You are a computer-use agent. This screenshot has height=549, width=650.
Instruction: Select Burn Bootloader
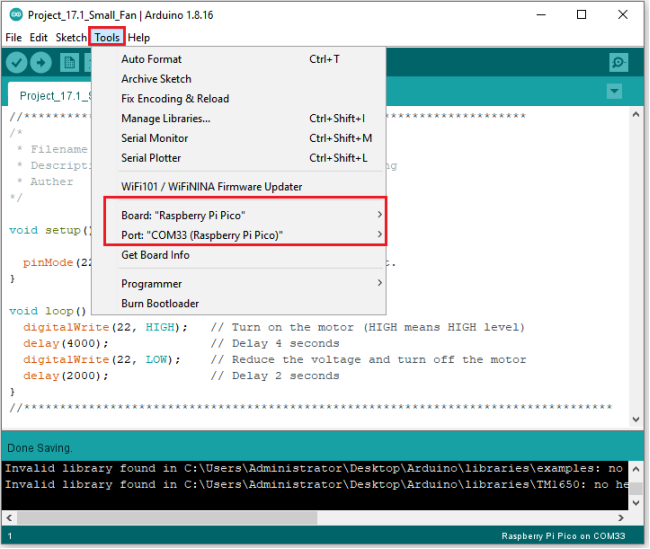239,304
